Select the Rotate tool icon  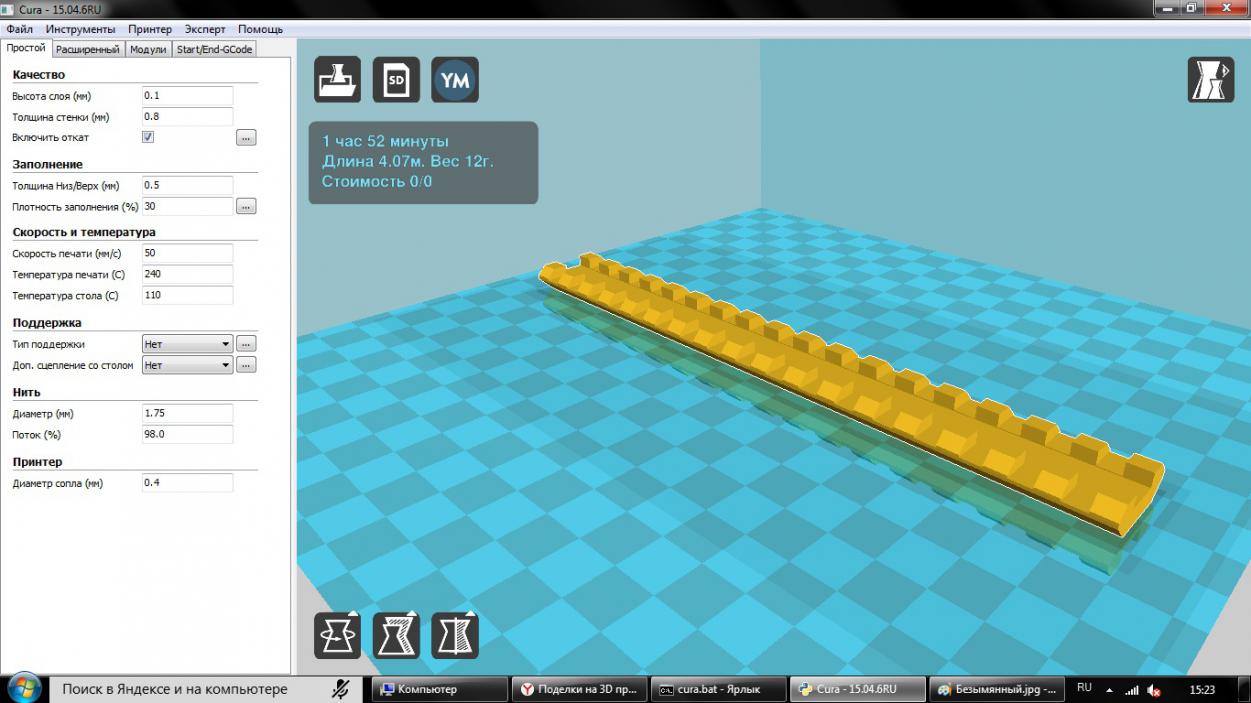point(338,635)
